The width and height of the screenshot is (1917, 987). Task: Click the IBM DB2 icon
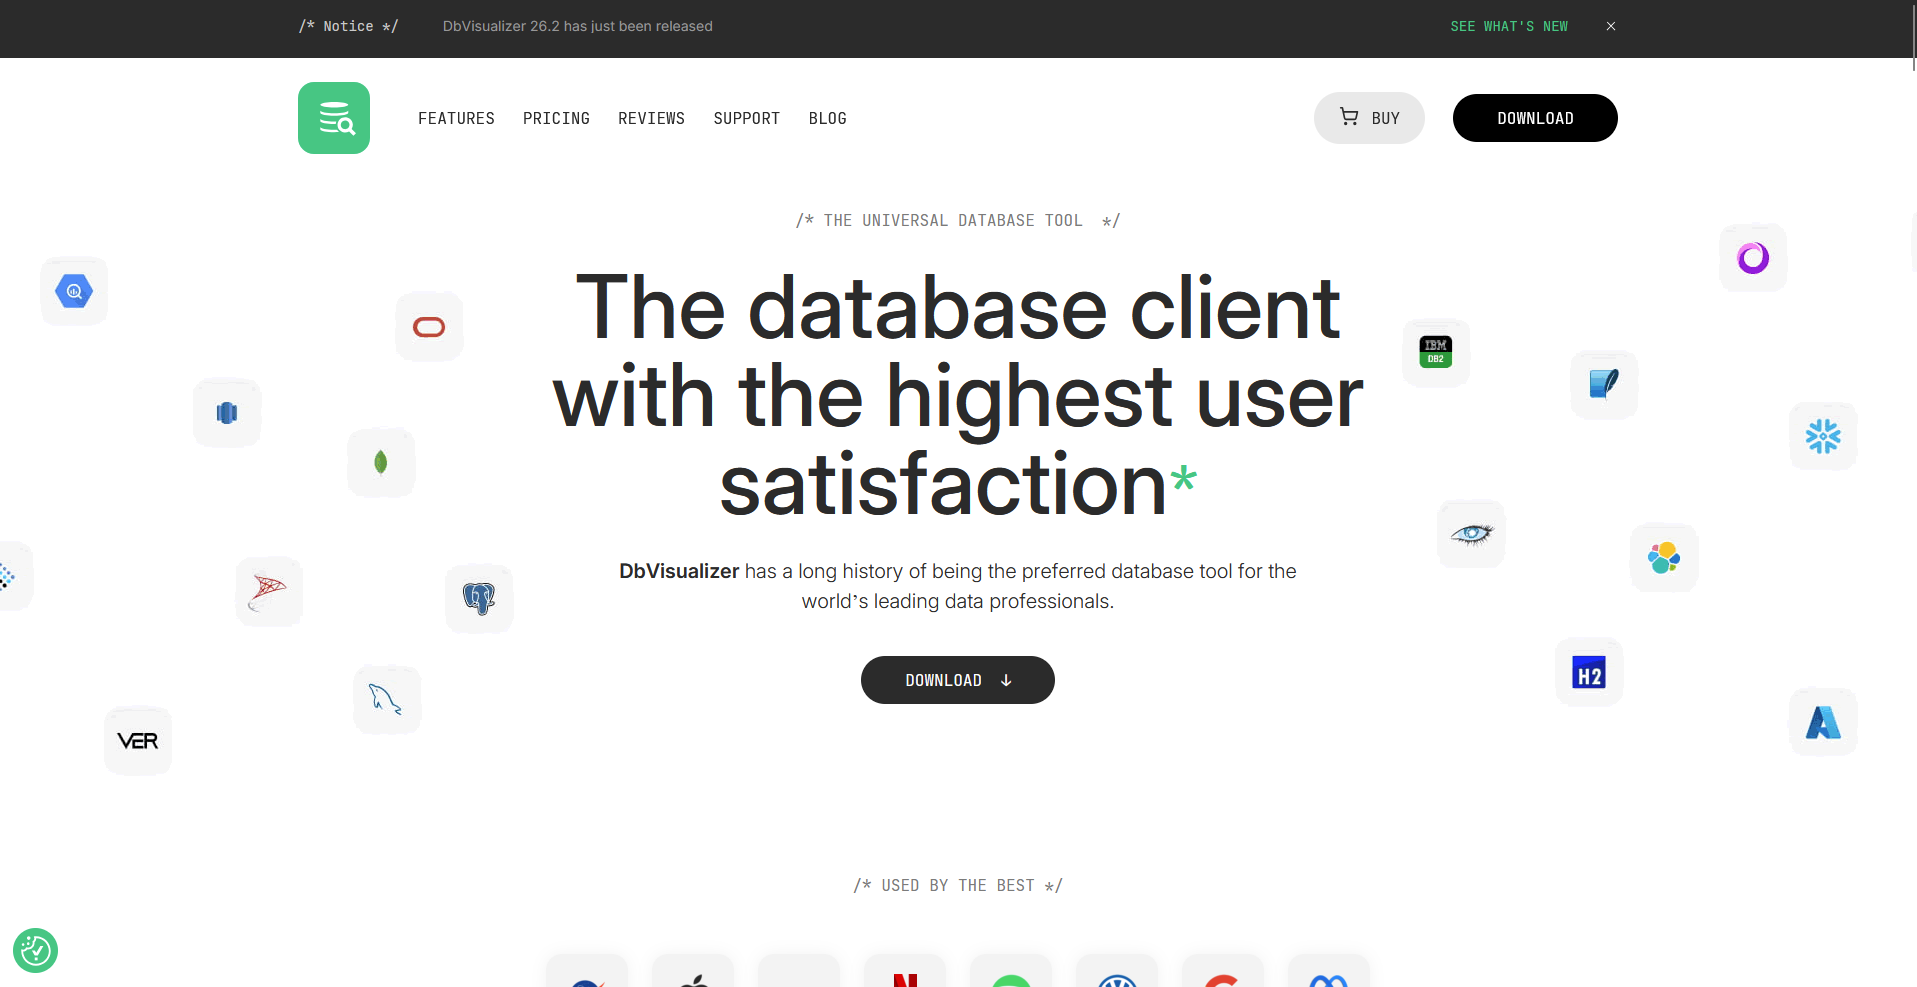coord(1436,352)
